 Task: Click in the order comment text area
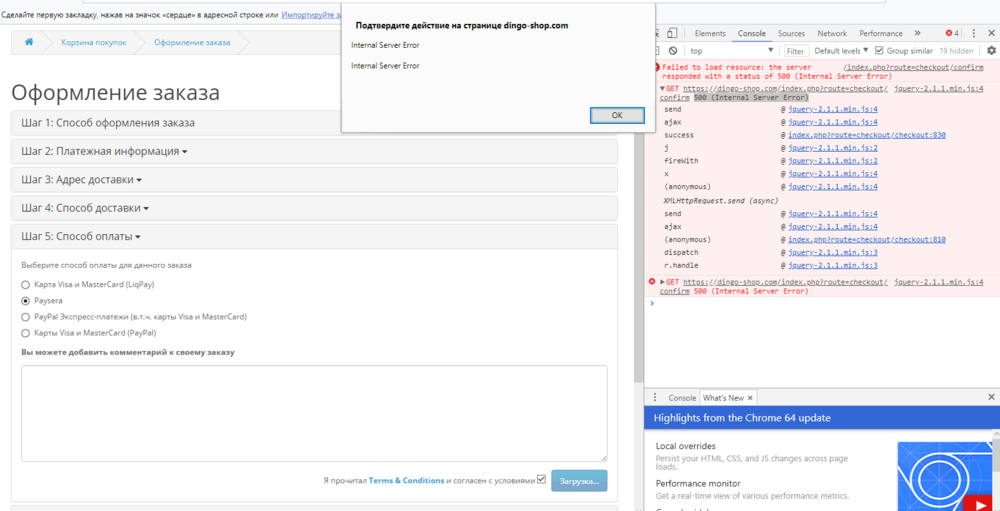(314, 412)
